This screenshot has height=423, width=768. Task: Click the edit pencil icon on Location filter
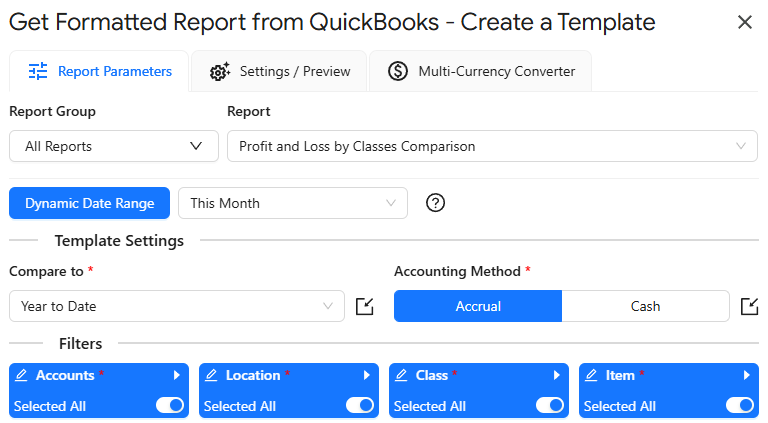pos(211,376)
